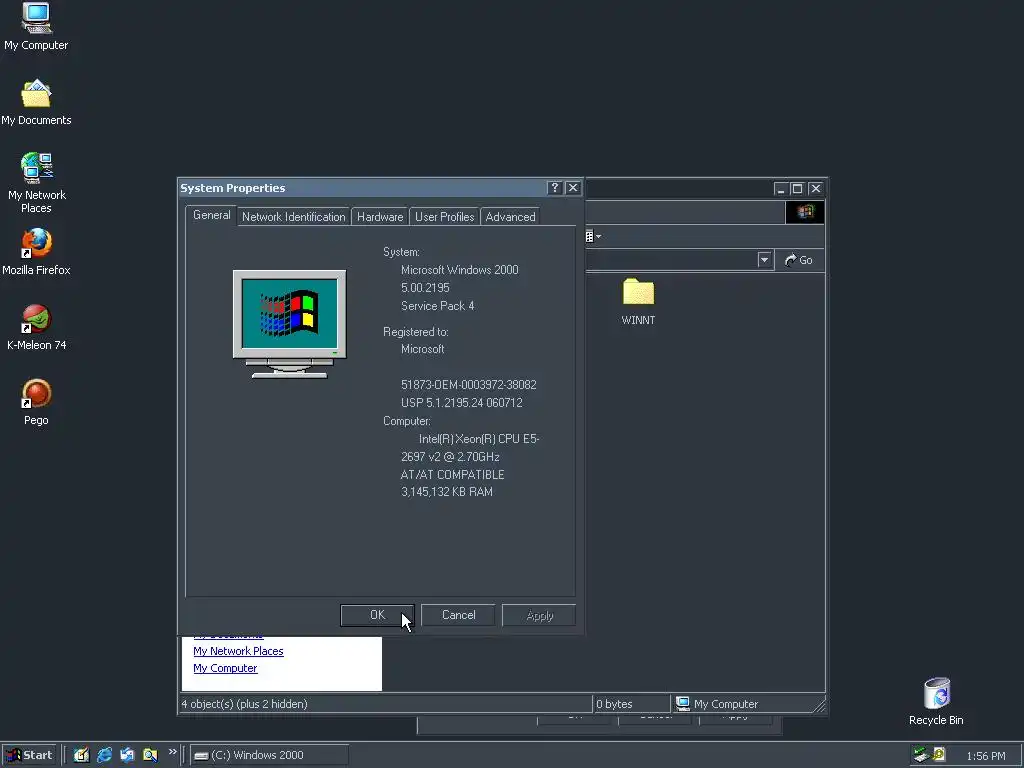Image resolution: width=1024 pixels, height=768 pixels.
Task: Click the 'AT/AT COMPATIBLE' text
Action: (x=453, y=475)
